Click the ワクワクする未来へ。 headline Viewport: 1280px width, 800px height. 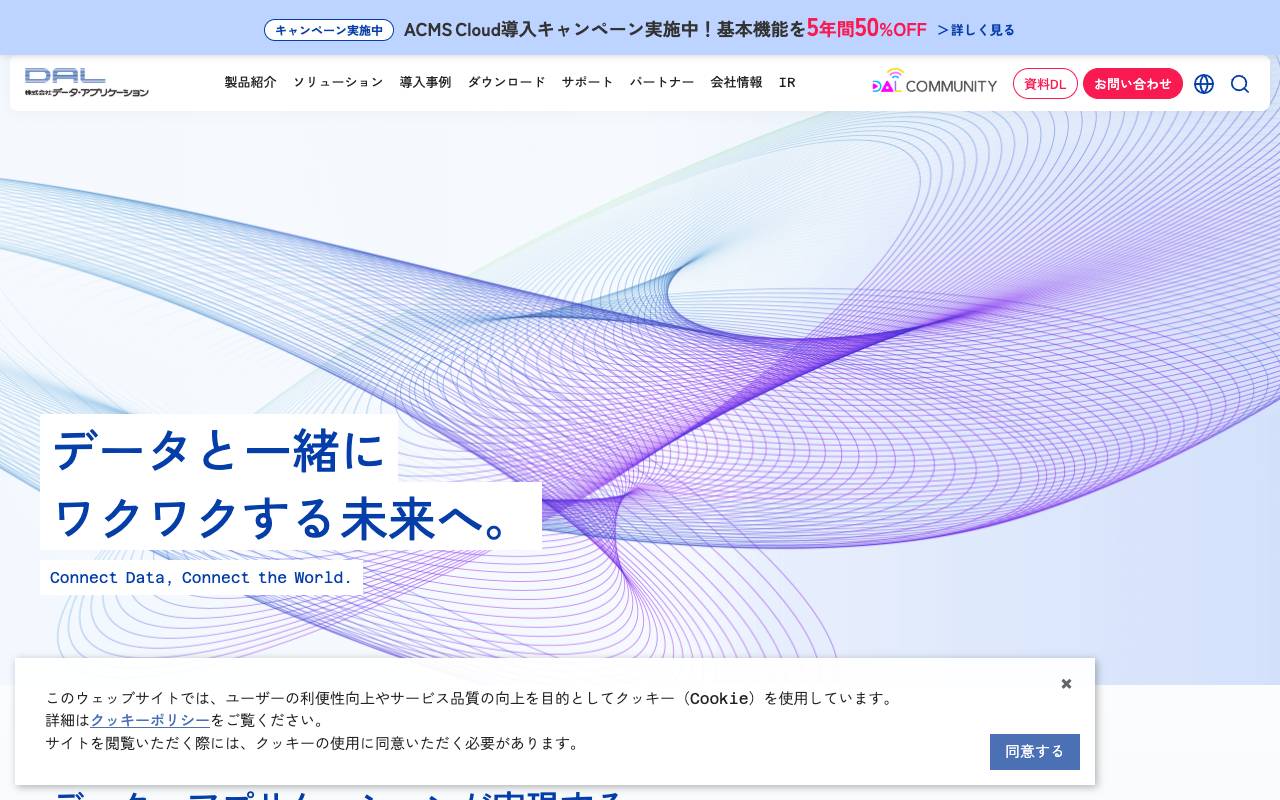coord(291,517)
